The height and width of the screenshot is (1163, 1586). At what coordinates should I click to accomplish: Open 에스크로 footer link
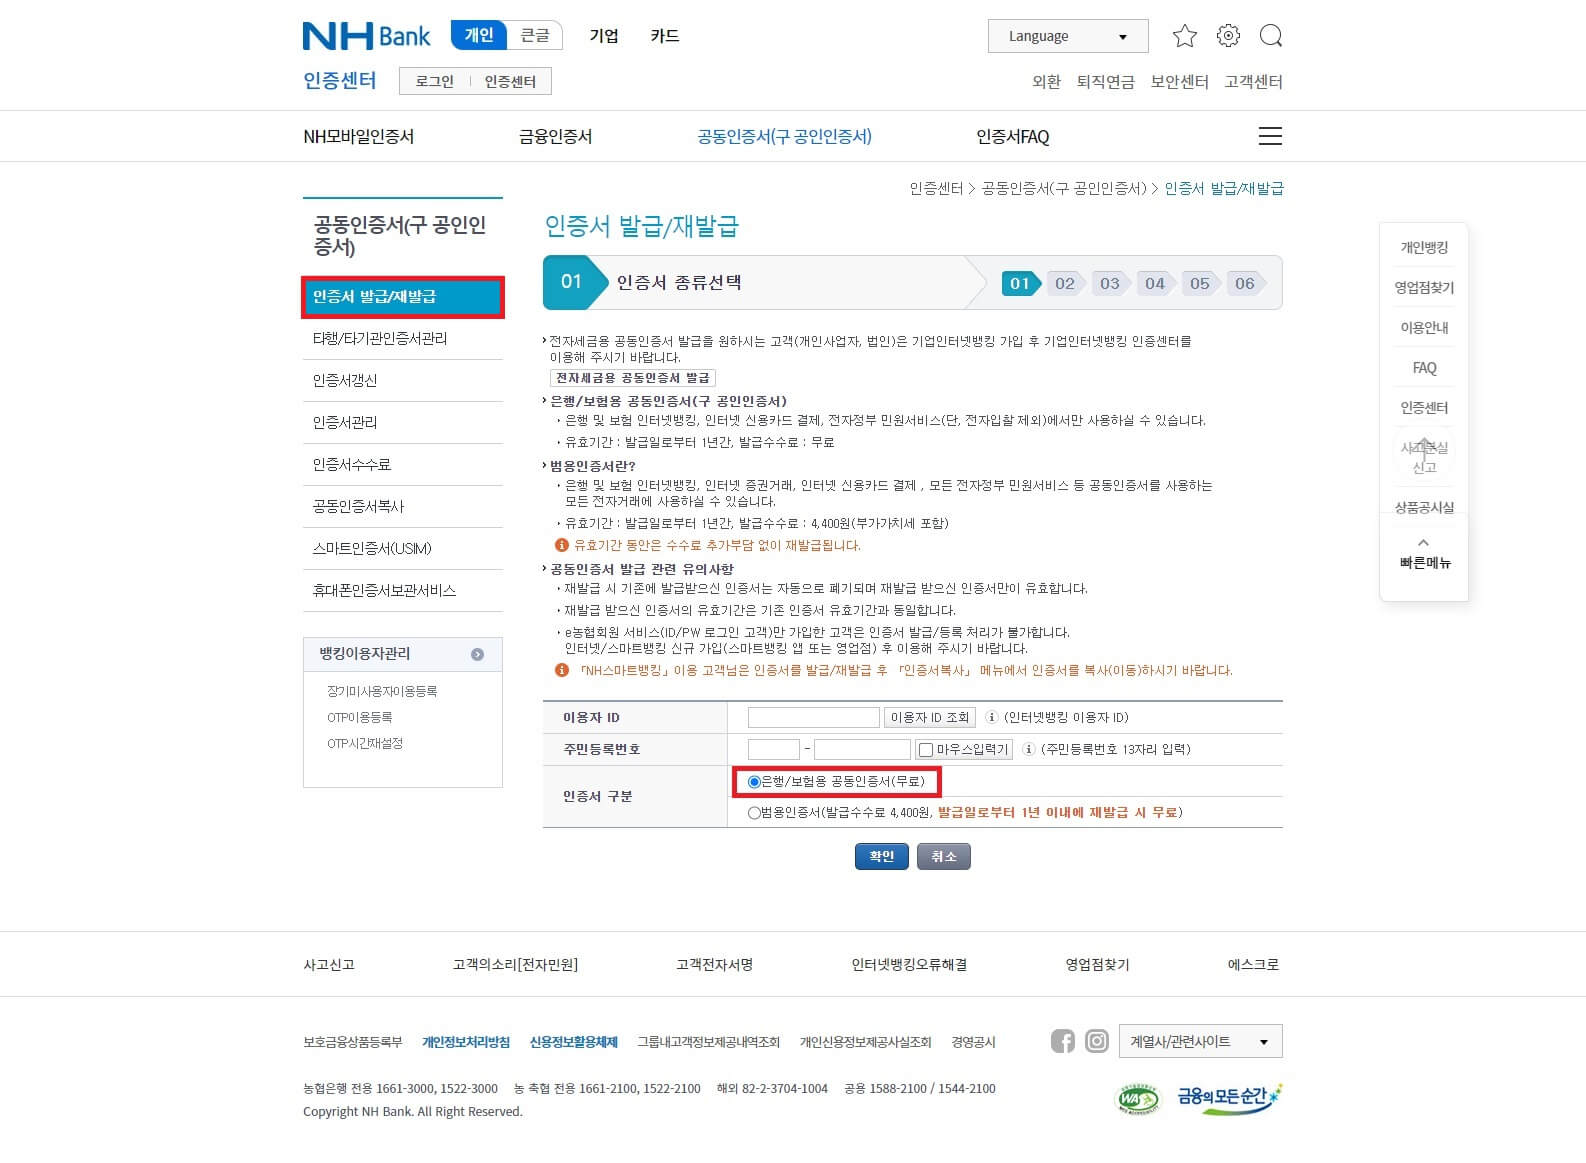pos(1253,965)
